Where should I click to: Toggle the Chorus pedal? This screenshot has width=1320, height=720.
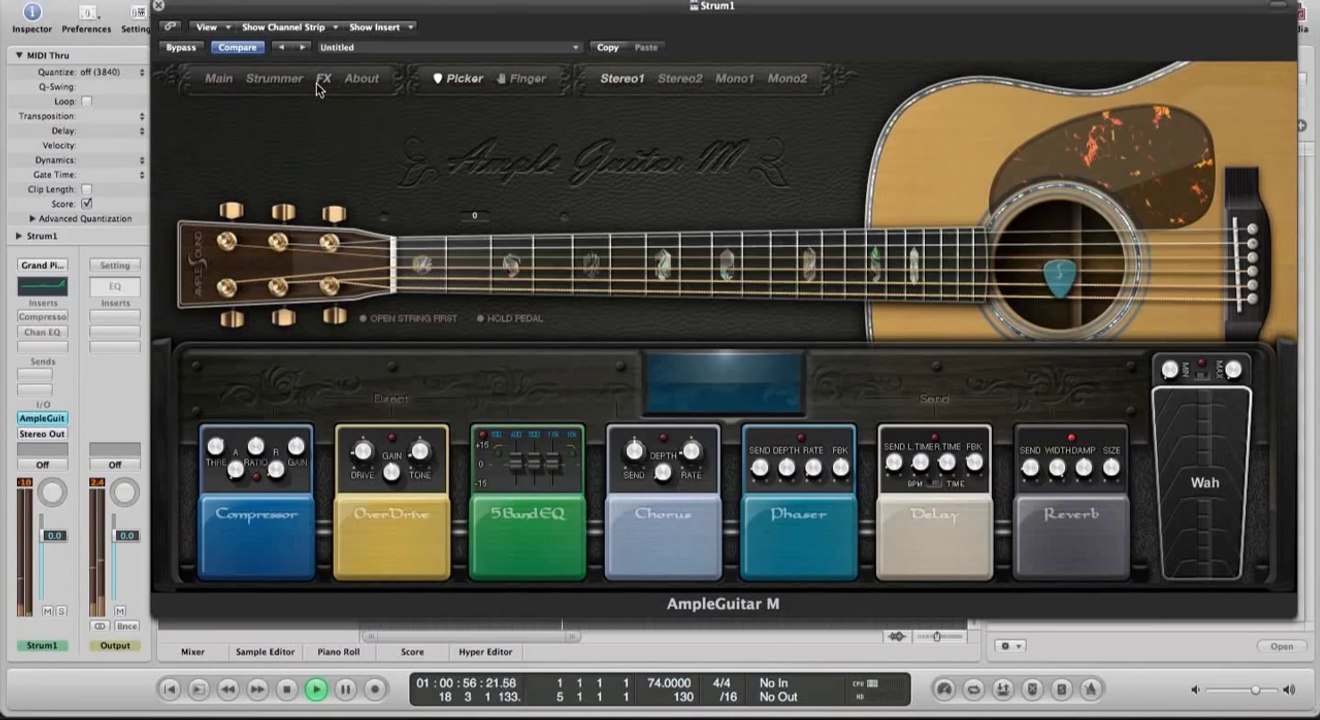pyautogui.click(x=663, y=536)
